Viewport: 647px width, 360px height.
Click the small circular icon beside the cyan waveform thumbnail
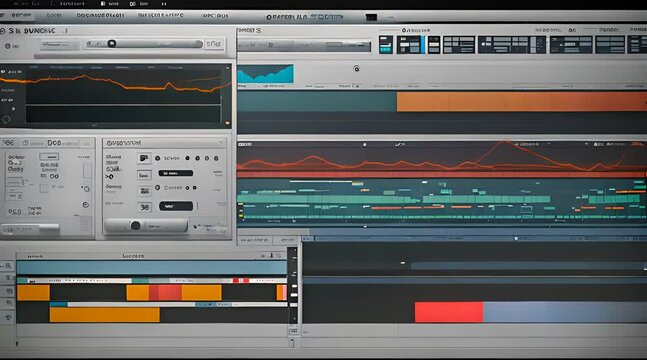357,69
